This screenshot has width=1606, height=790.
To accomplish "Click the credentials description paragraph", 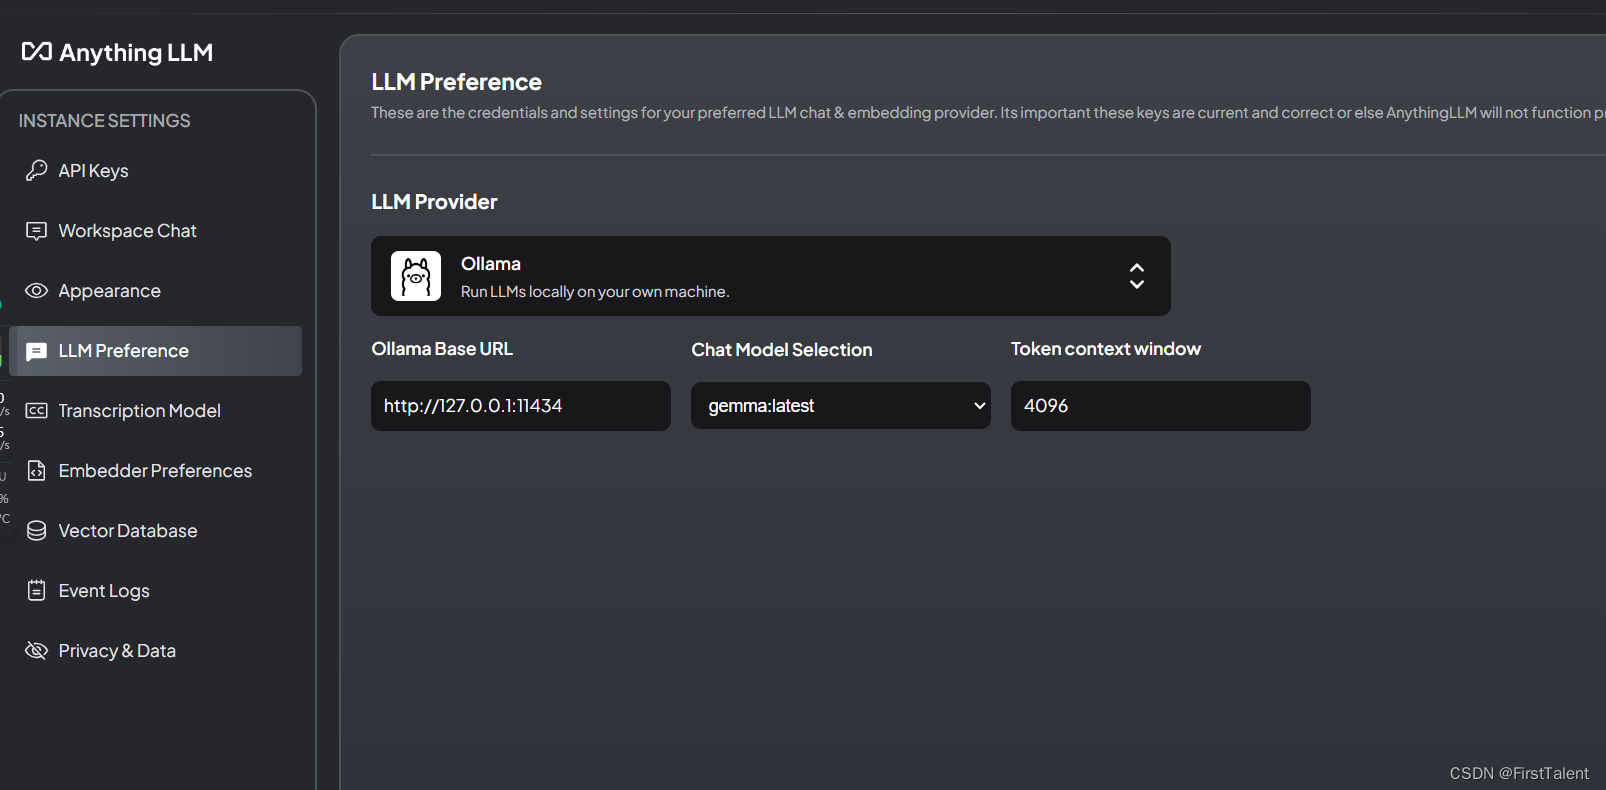I will point(988,113).
